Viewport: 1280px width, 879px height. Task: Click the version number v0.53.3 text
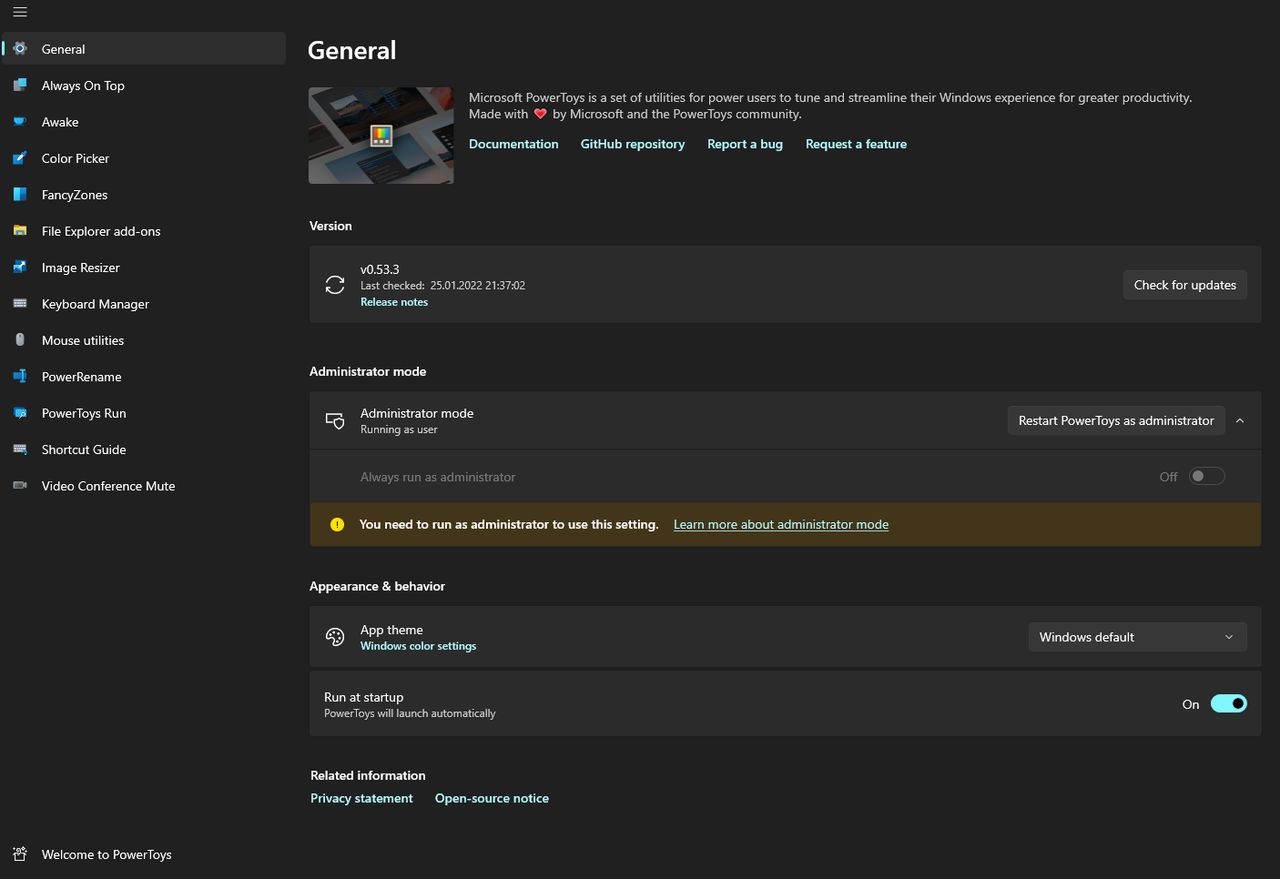[x=380, y=269]
